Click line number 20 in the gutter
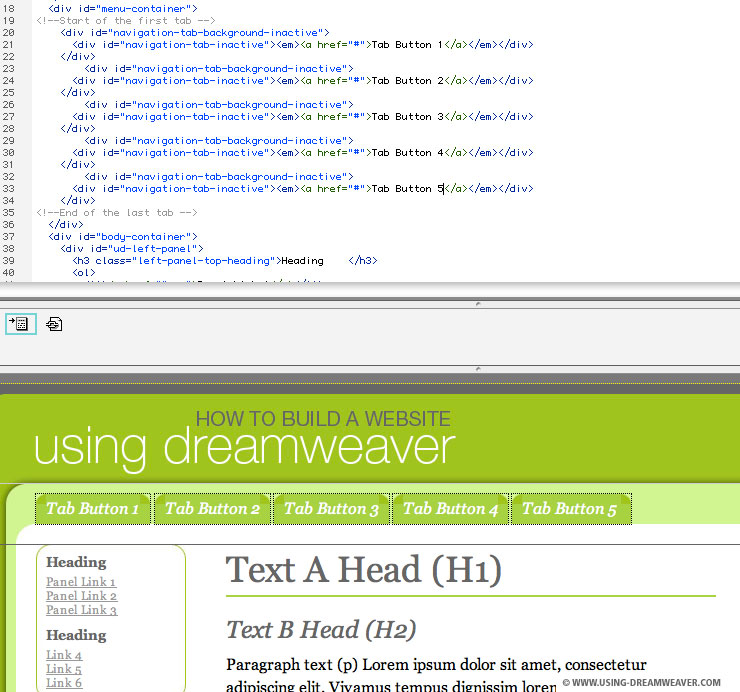 8,33
